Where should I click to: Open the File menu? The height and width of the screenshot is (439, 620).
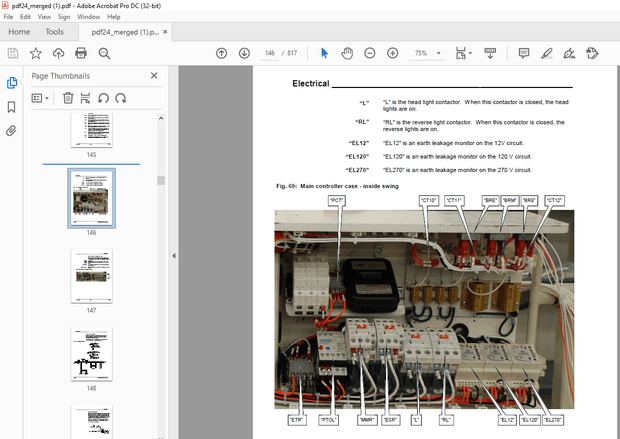pyautogui.click(x=8, y=17)
